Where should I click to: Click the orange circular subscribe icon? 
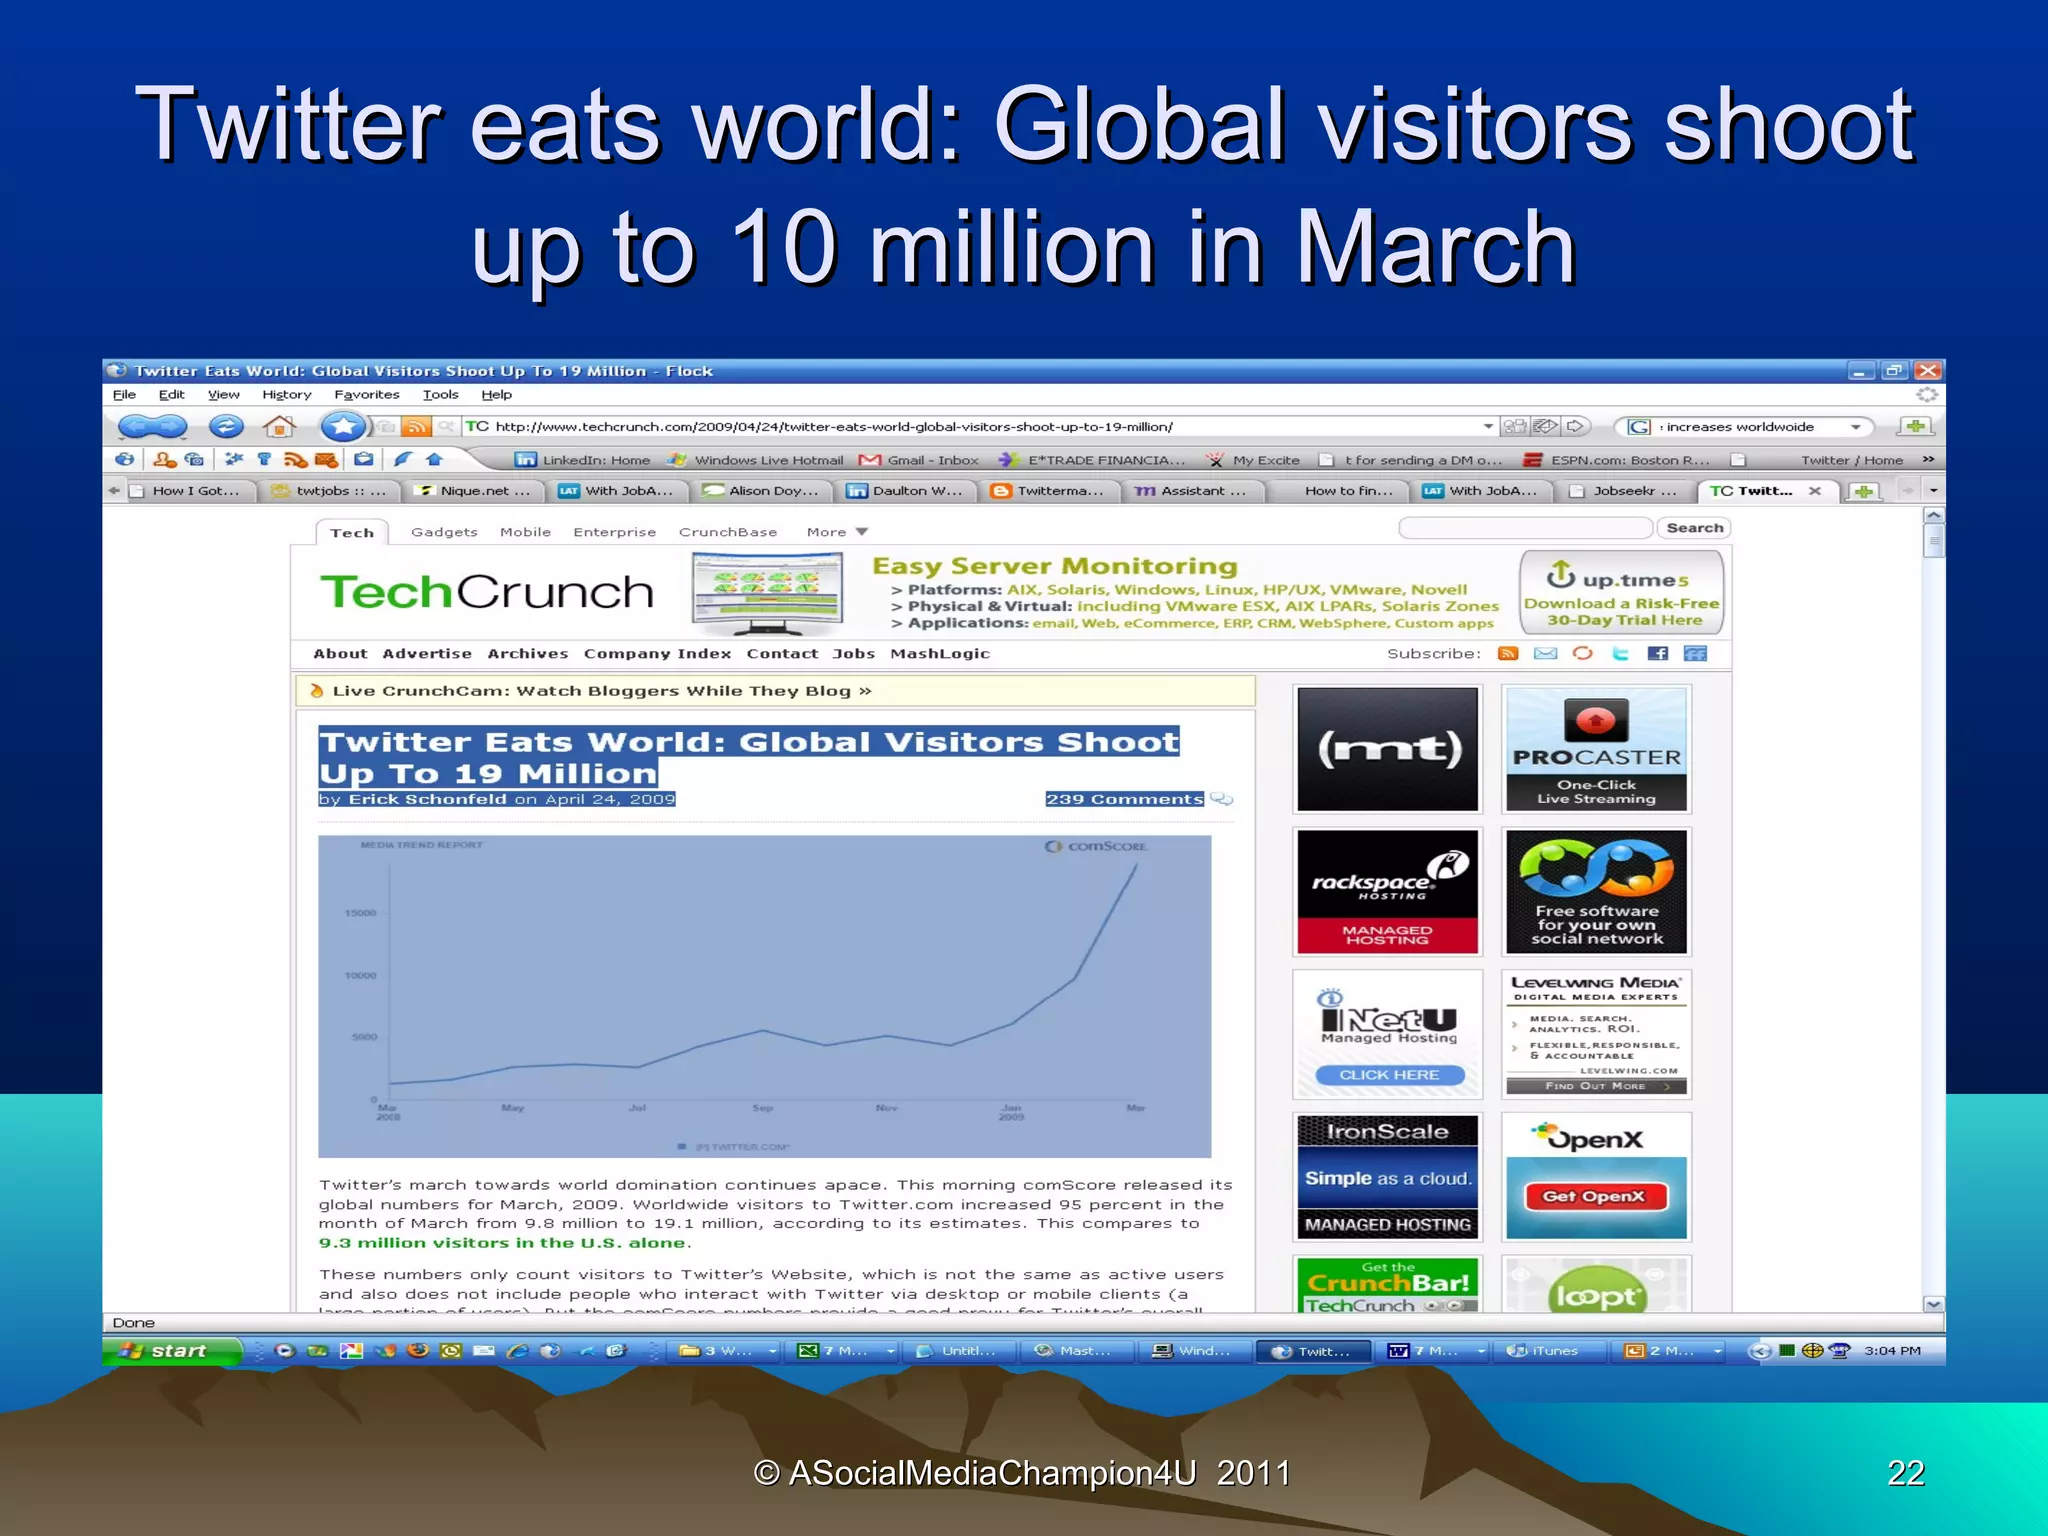tap(1583, 654)
